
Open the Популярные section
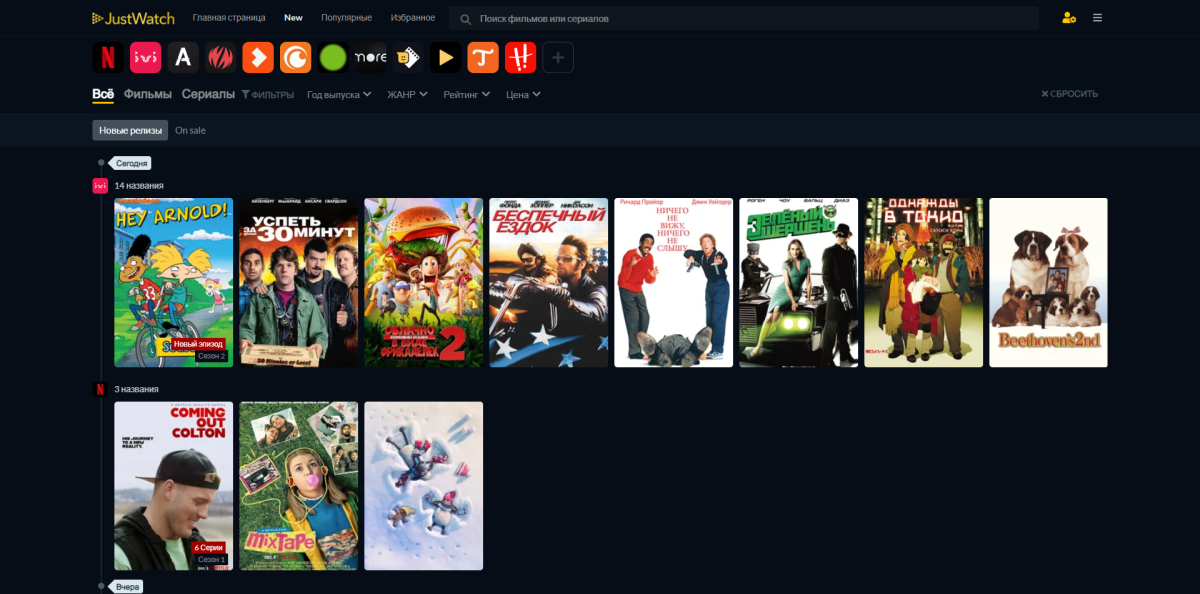pos(347,18)
